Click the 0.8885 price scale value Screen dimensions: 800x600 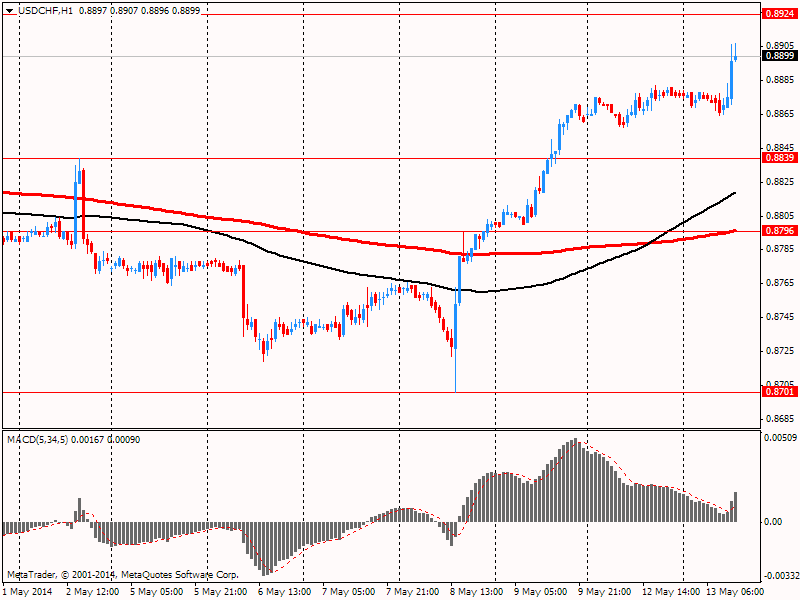pyautogui.click(x=780, y=80)
